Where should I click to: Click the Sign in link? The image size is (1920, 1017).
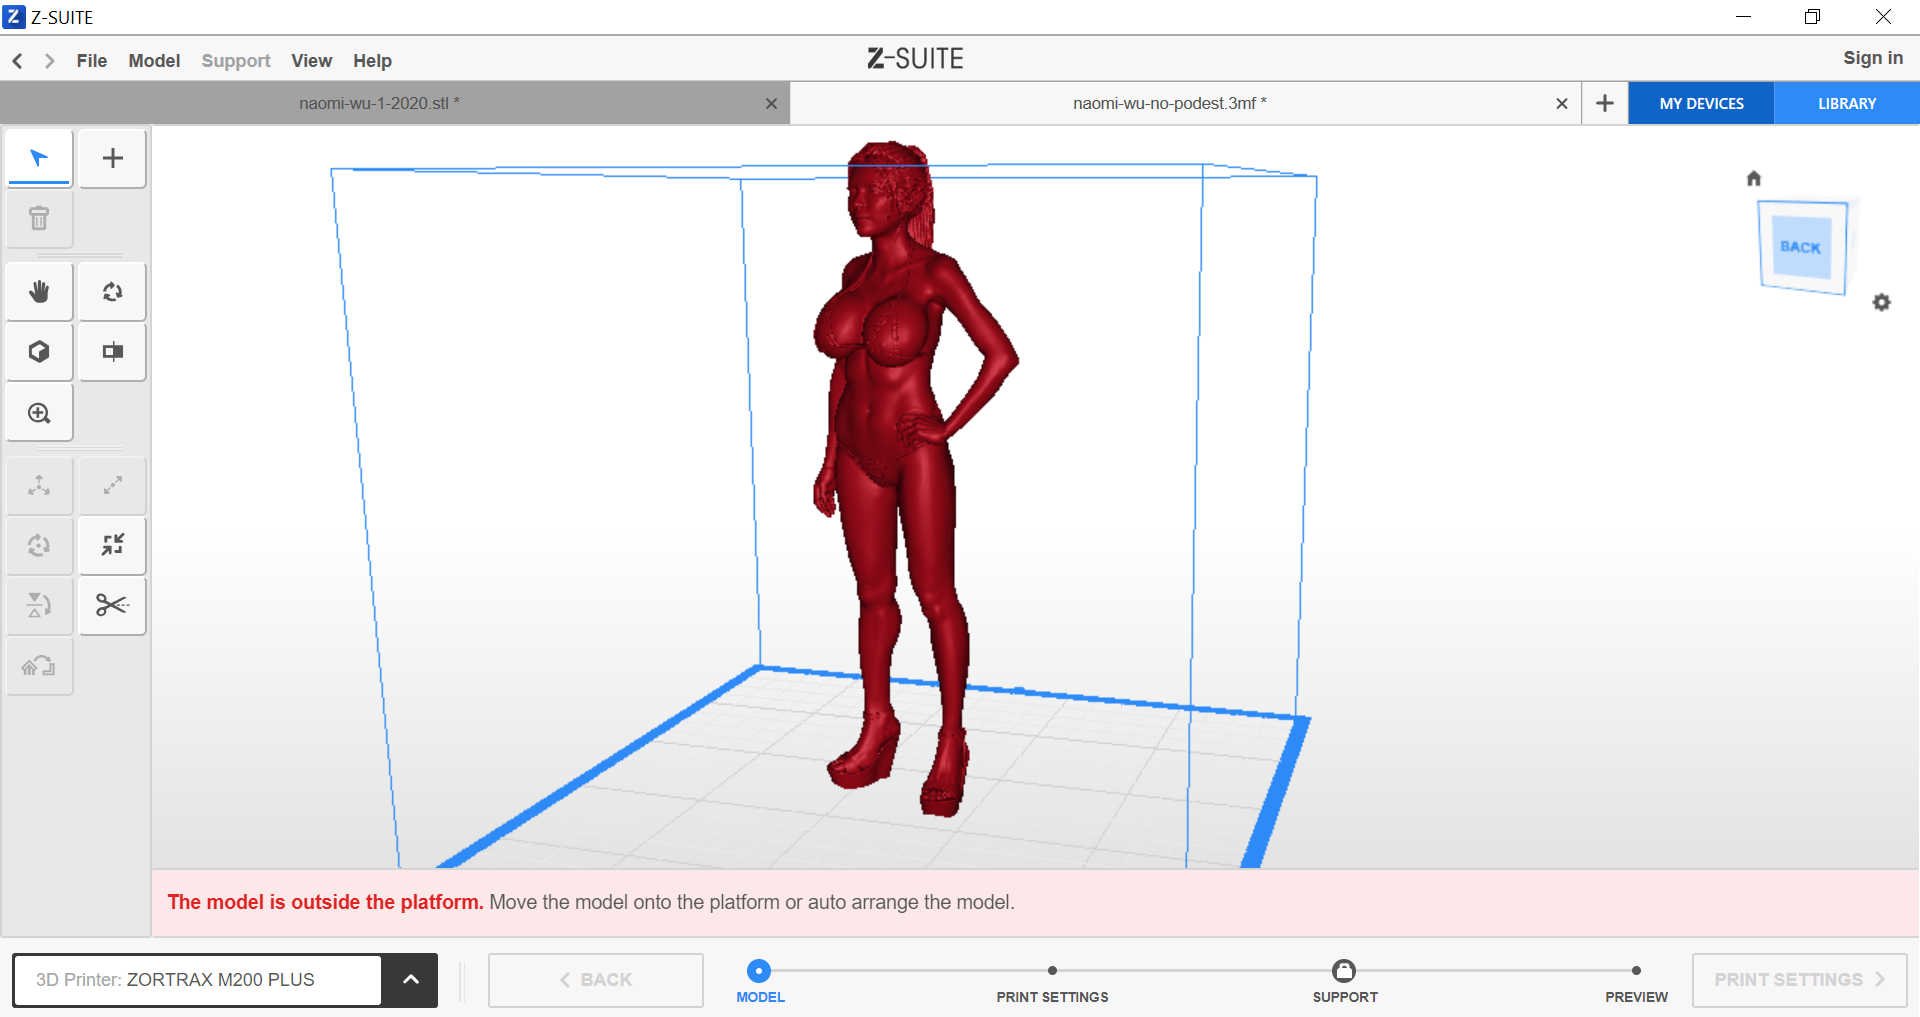(1873, 58)
